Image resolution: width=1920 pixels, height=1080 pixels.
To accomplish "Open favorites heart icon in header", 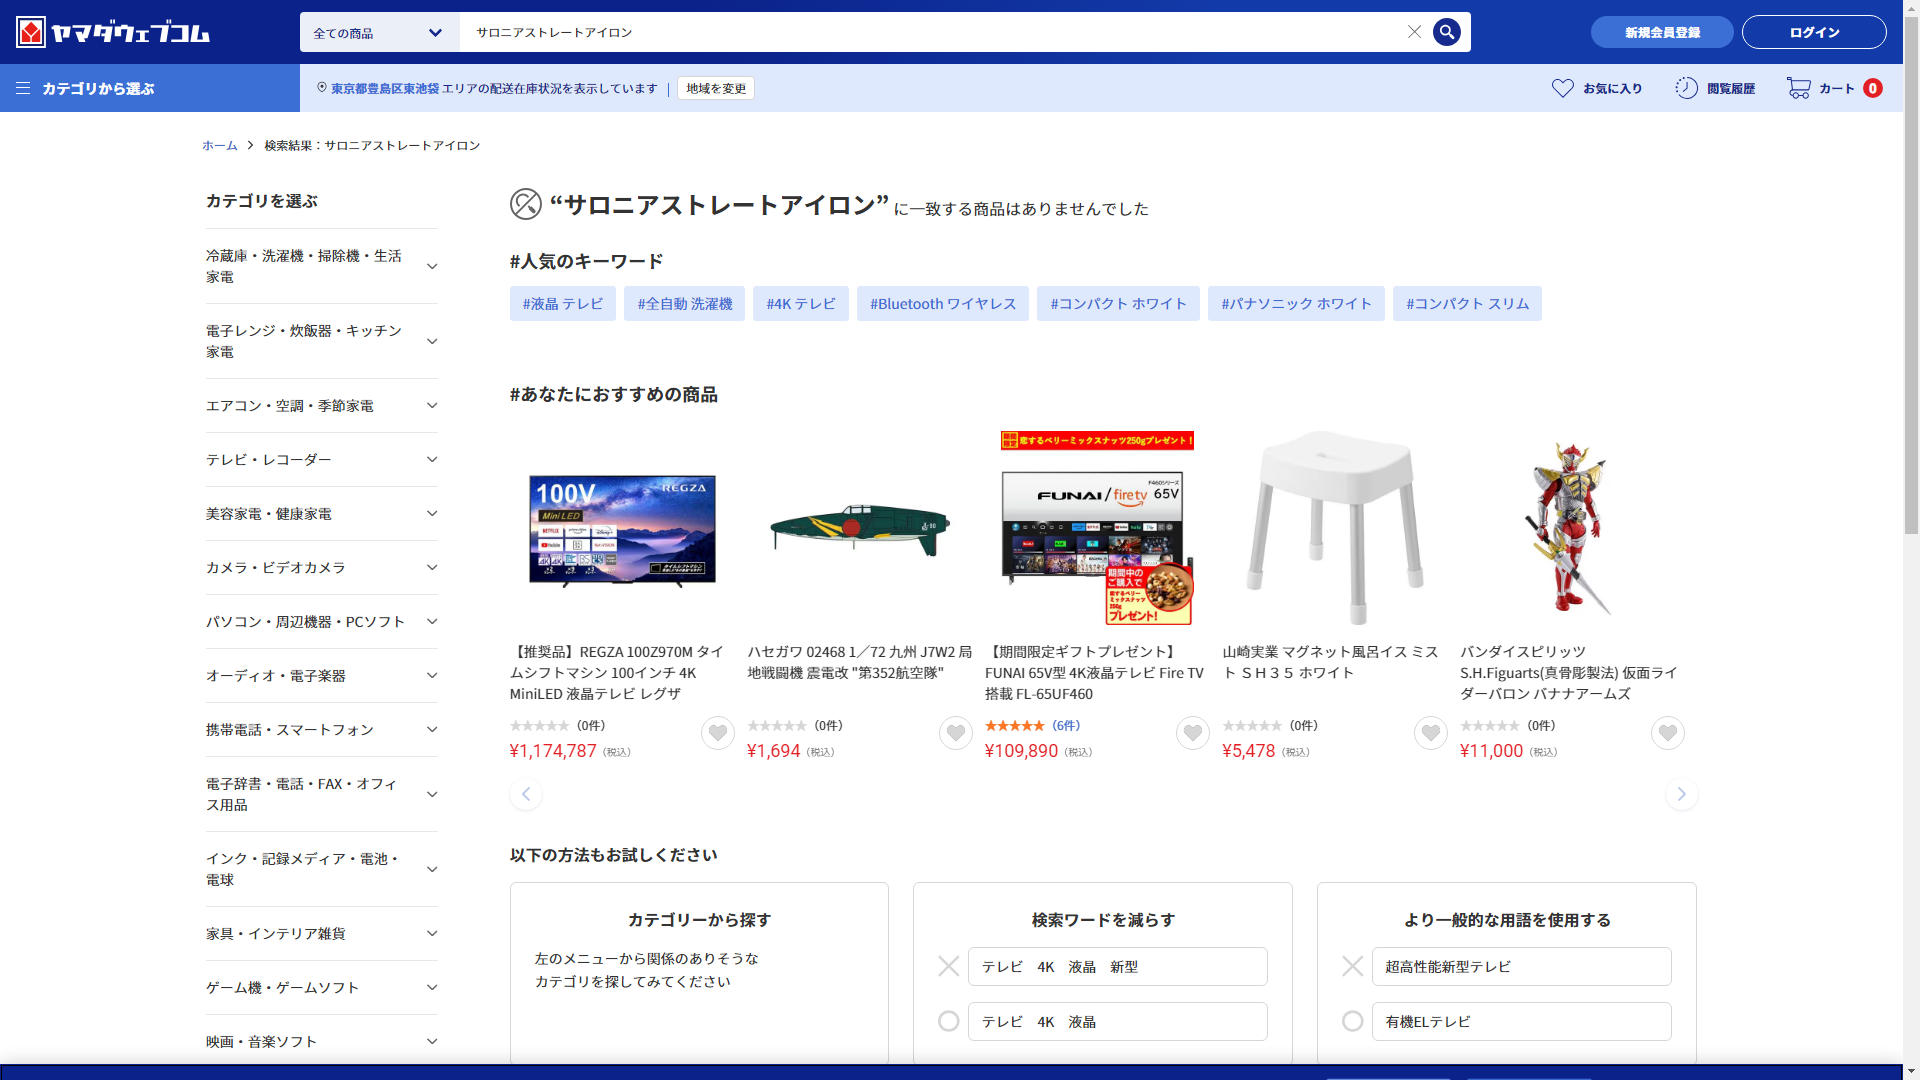I will point(1562,88).
